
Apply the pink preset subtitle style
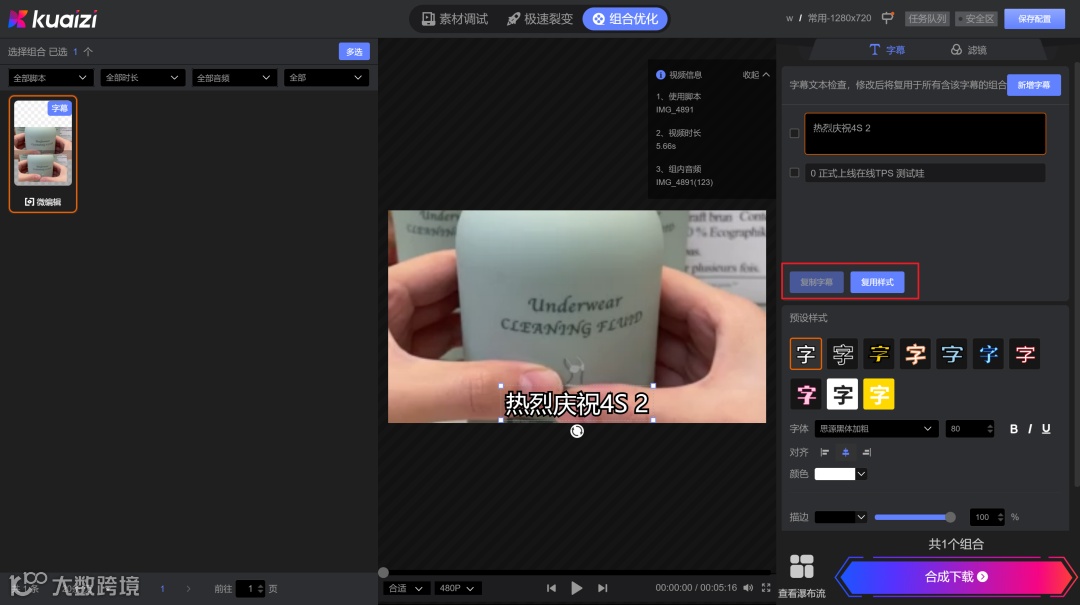point(806,395)
